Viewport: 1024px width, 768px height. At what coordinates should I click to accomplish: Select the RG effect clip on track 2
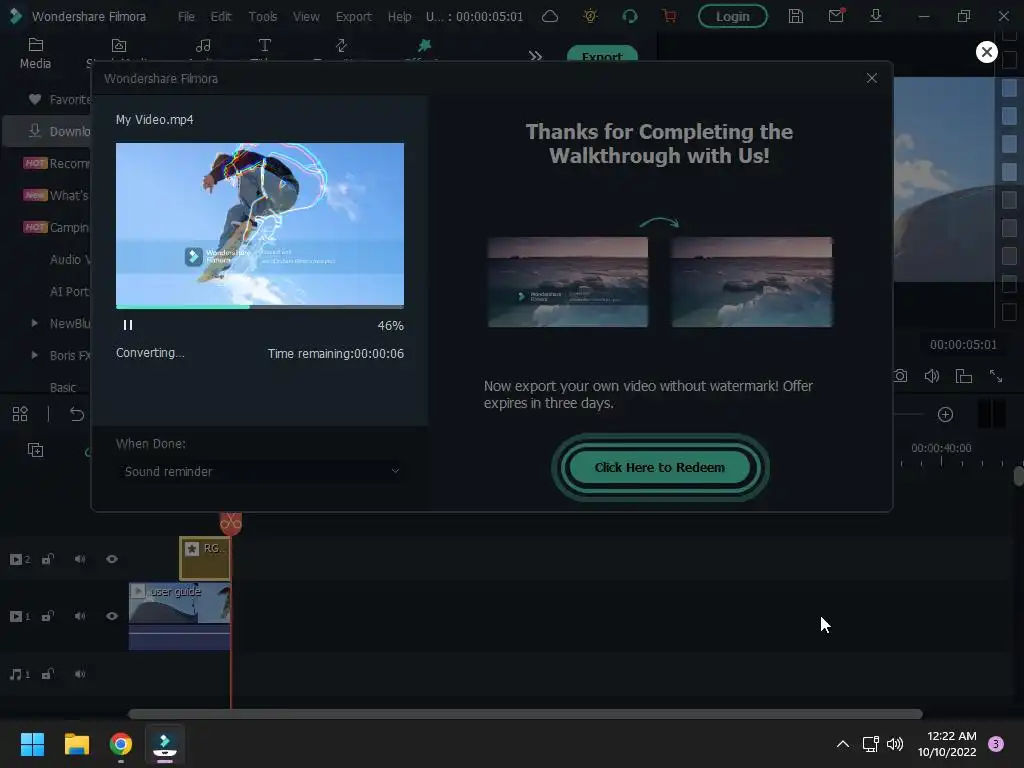(x=204, y=558)
